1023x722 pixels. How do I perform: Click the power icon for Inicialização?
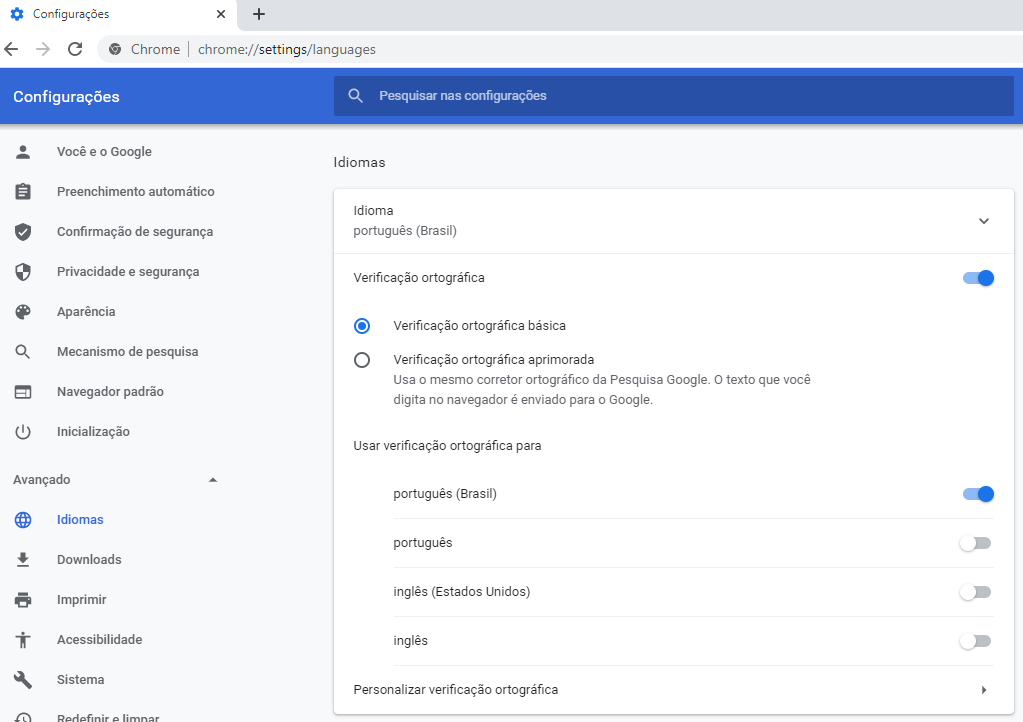(23, 432)
